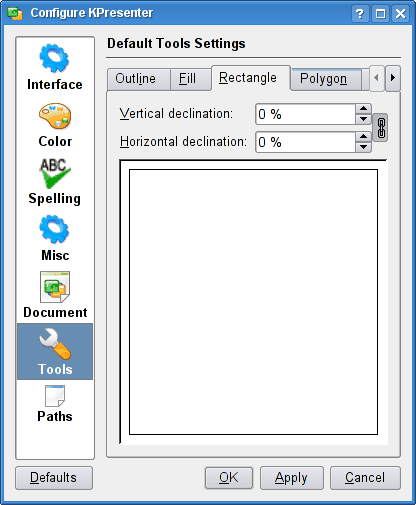
Task: Decrease Vertical declination with down arrow
Action: (x=363, y=119)
